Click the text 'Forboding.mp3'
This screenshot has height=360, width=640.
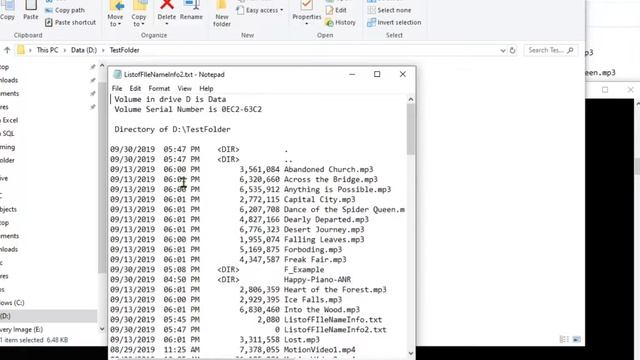[313, 249]
